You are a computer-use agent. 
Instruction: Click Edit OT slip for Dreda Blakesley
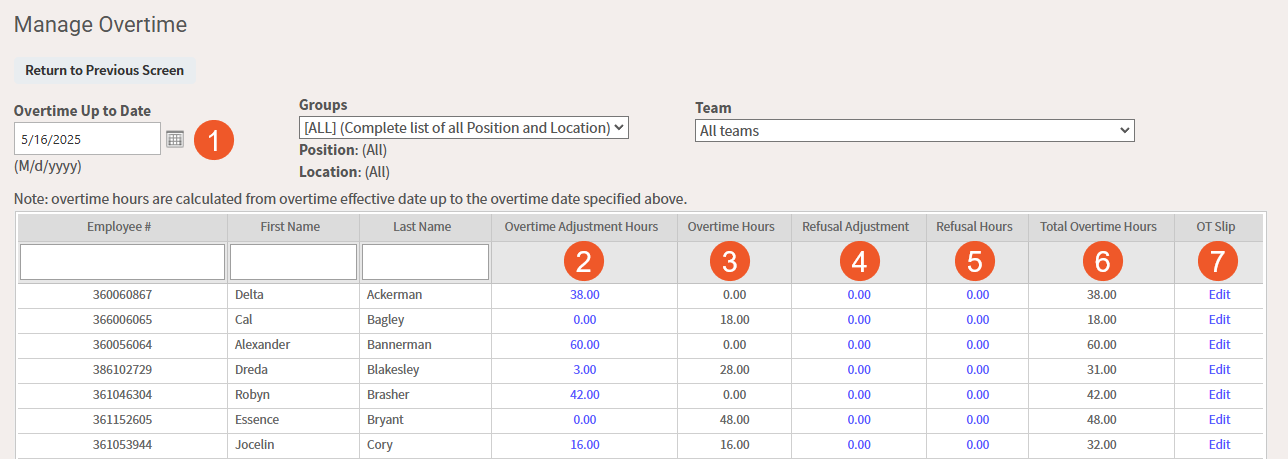(x=1219, y=370)
